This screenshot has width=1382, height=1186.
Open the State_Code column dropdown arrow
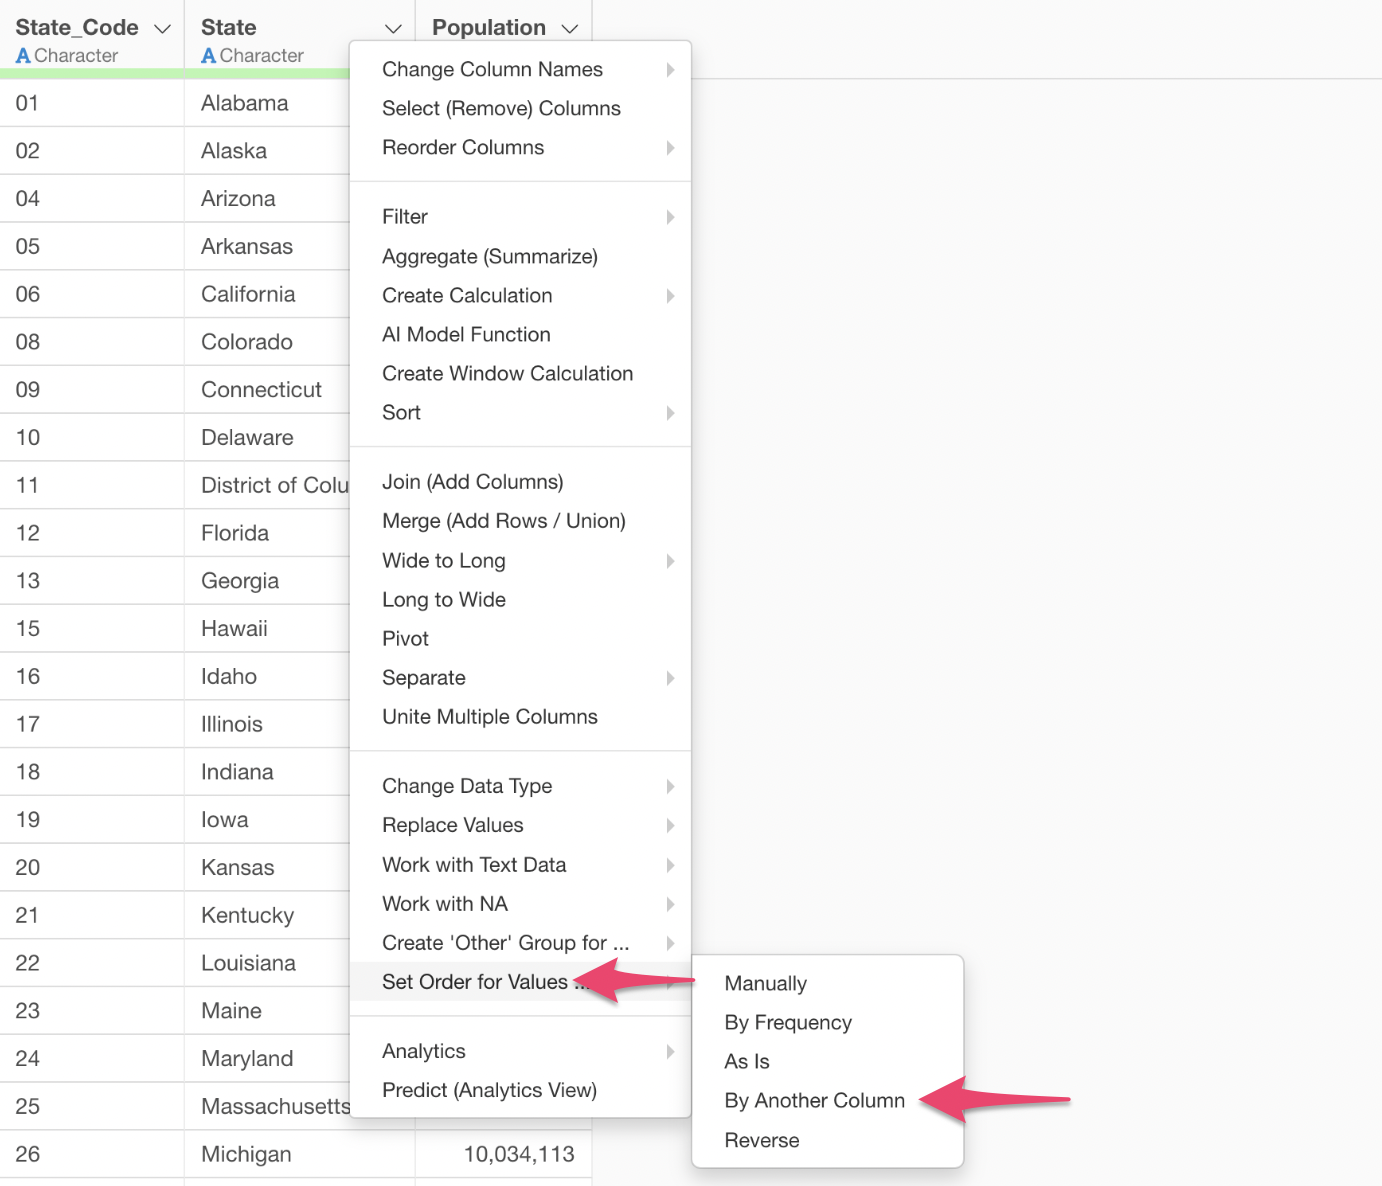pyautogui.click(x=162, y=29)
